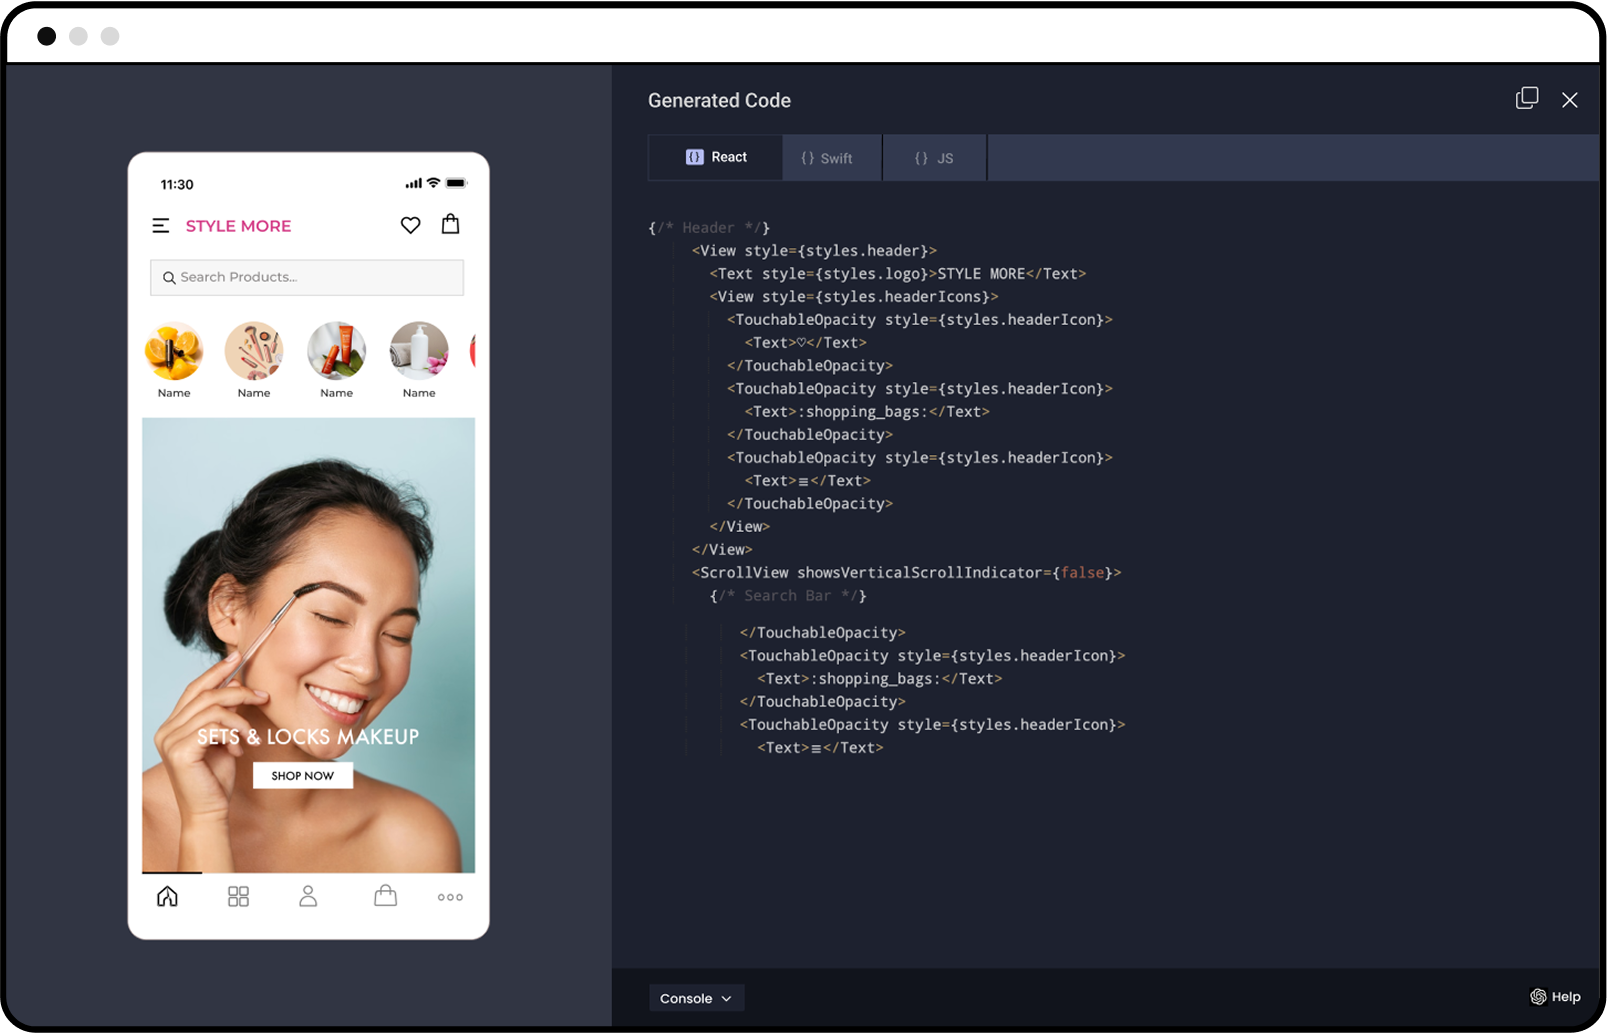Image resolution: width=1607 pixels, height=1033 pixels.
Task: Close the Generated Code panel
Action: point(1570,100)
